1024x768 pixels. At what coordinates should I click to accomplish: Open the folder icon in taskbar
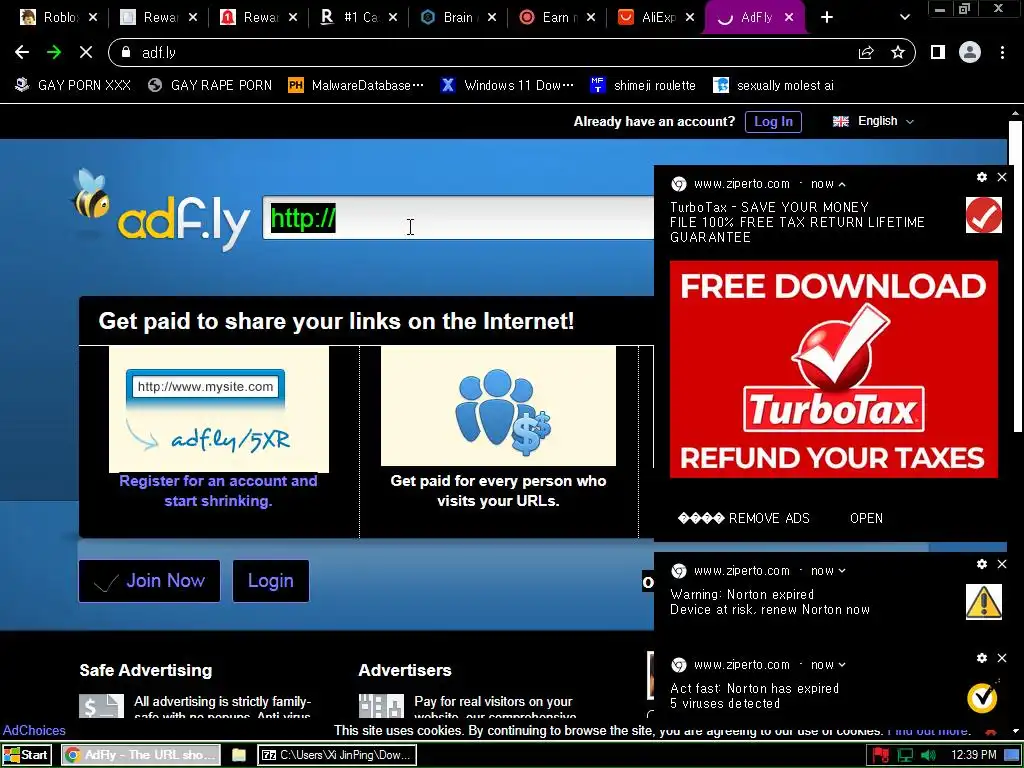(239, 755)
